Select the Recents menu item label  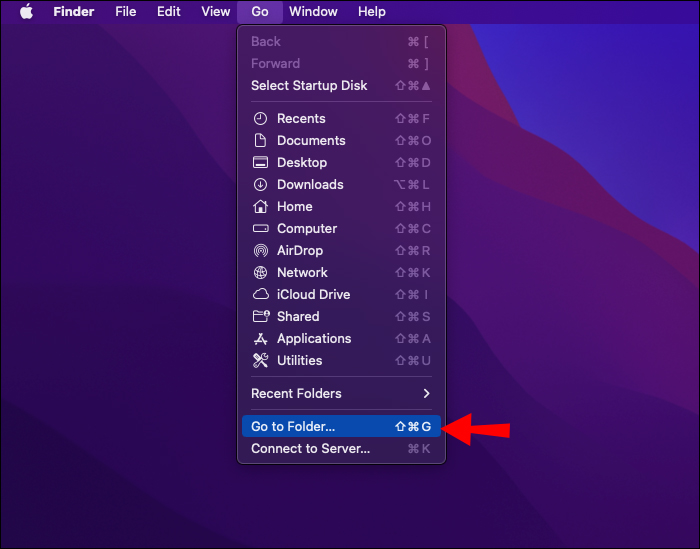[x=301, y=119]
